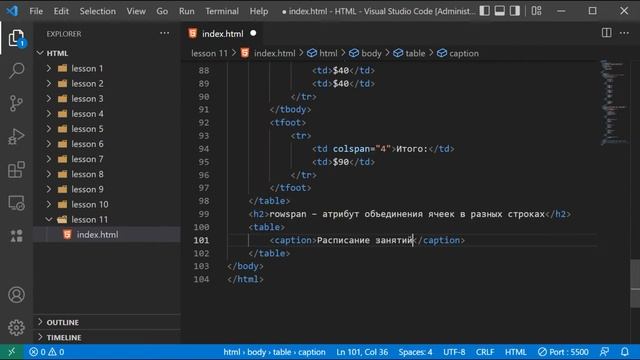Open the Terminal menu
The image size is (640, 360).
(x=222, y=11)
